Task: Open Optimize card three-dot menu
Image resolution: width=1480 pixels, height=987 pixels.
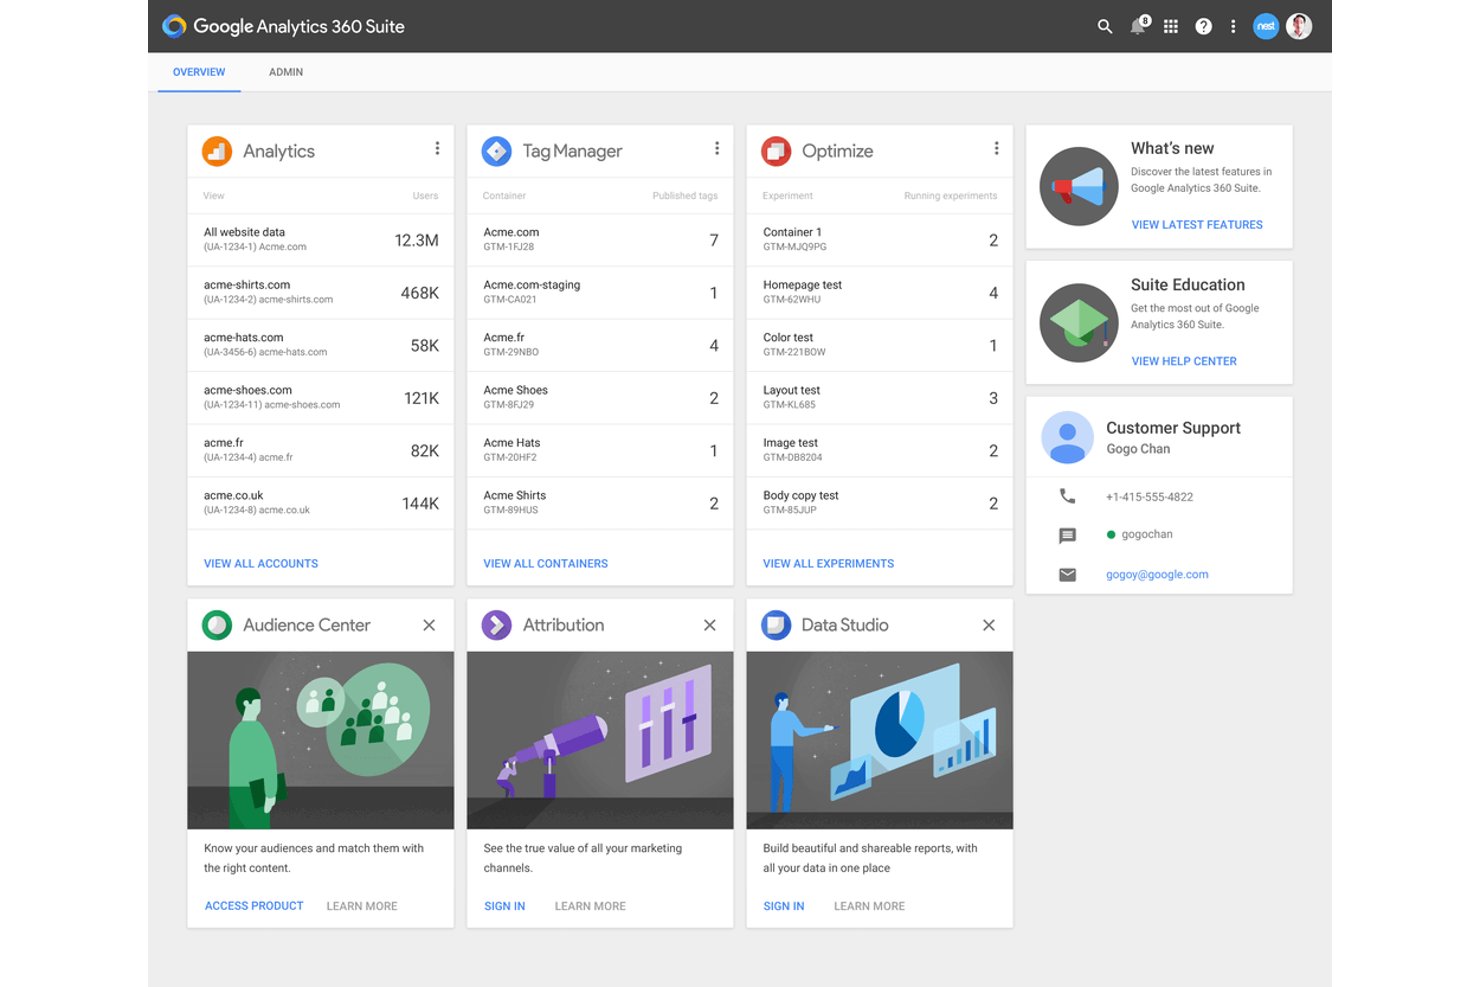Action: point(996,149)
